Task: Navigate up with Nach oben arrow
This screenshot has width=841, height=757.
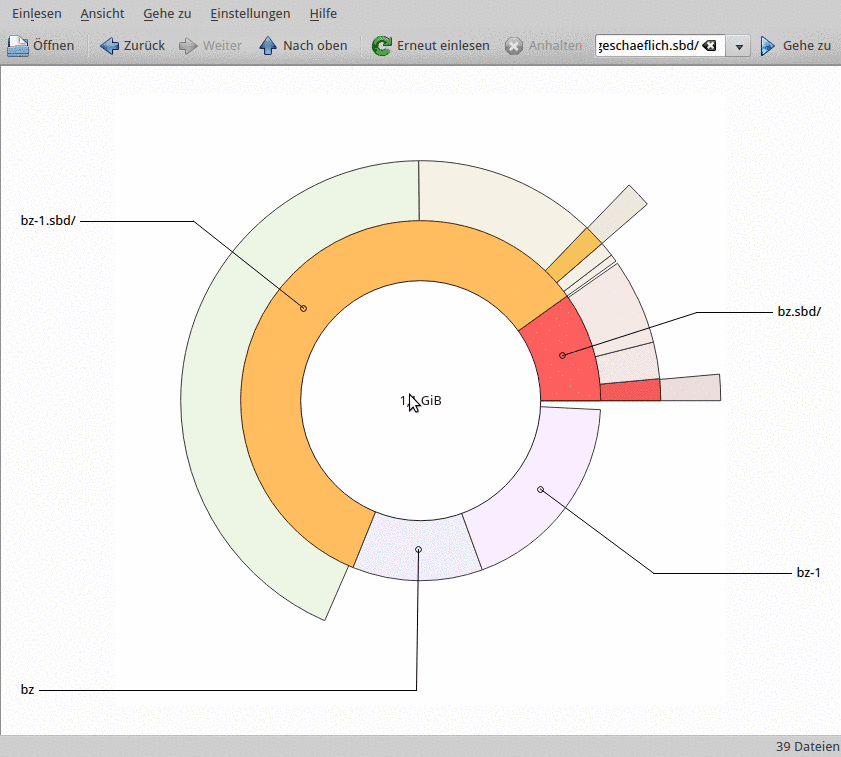Action: (x=268, y=46)
